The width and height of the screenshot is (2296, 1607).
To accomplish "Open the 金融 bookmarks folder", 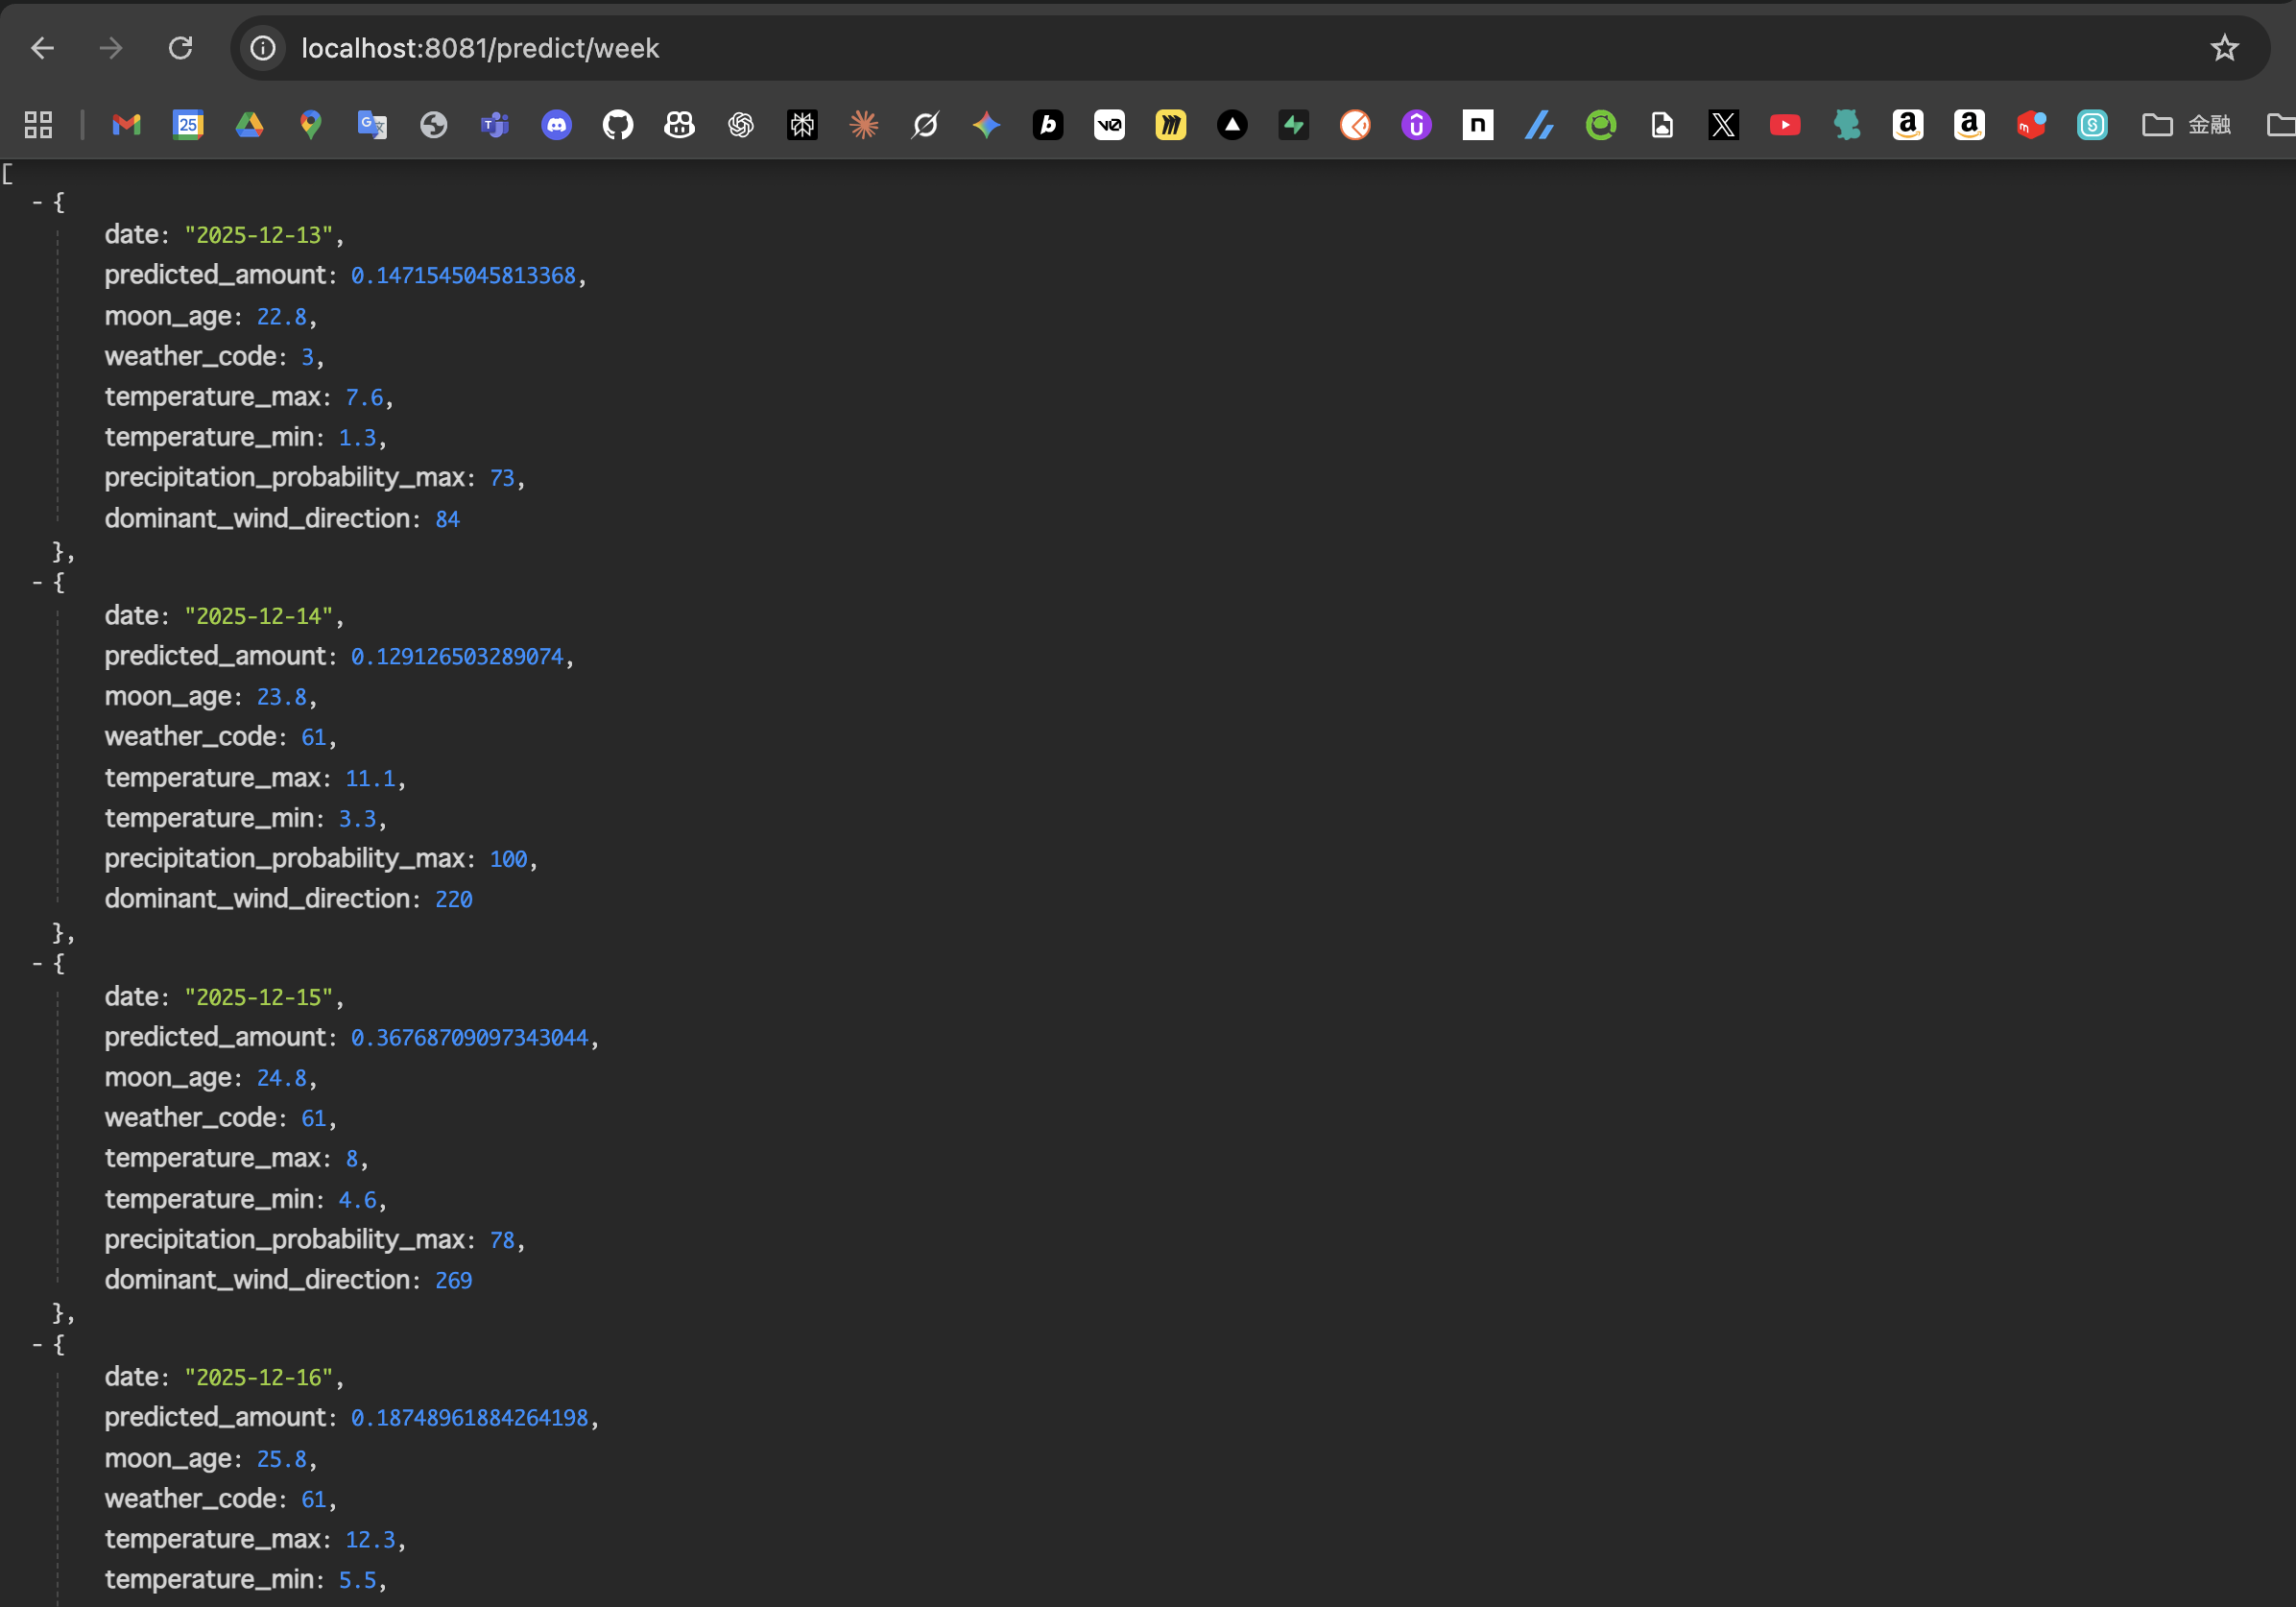I will point(2187,125).
